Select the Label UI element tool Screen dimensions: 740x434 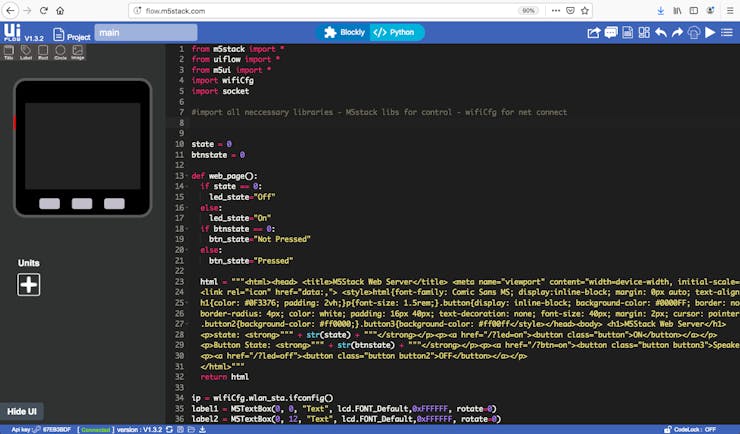pos(26,52)
